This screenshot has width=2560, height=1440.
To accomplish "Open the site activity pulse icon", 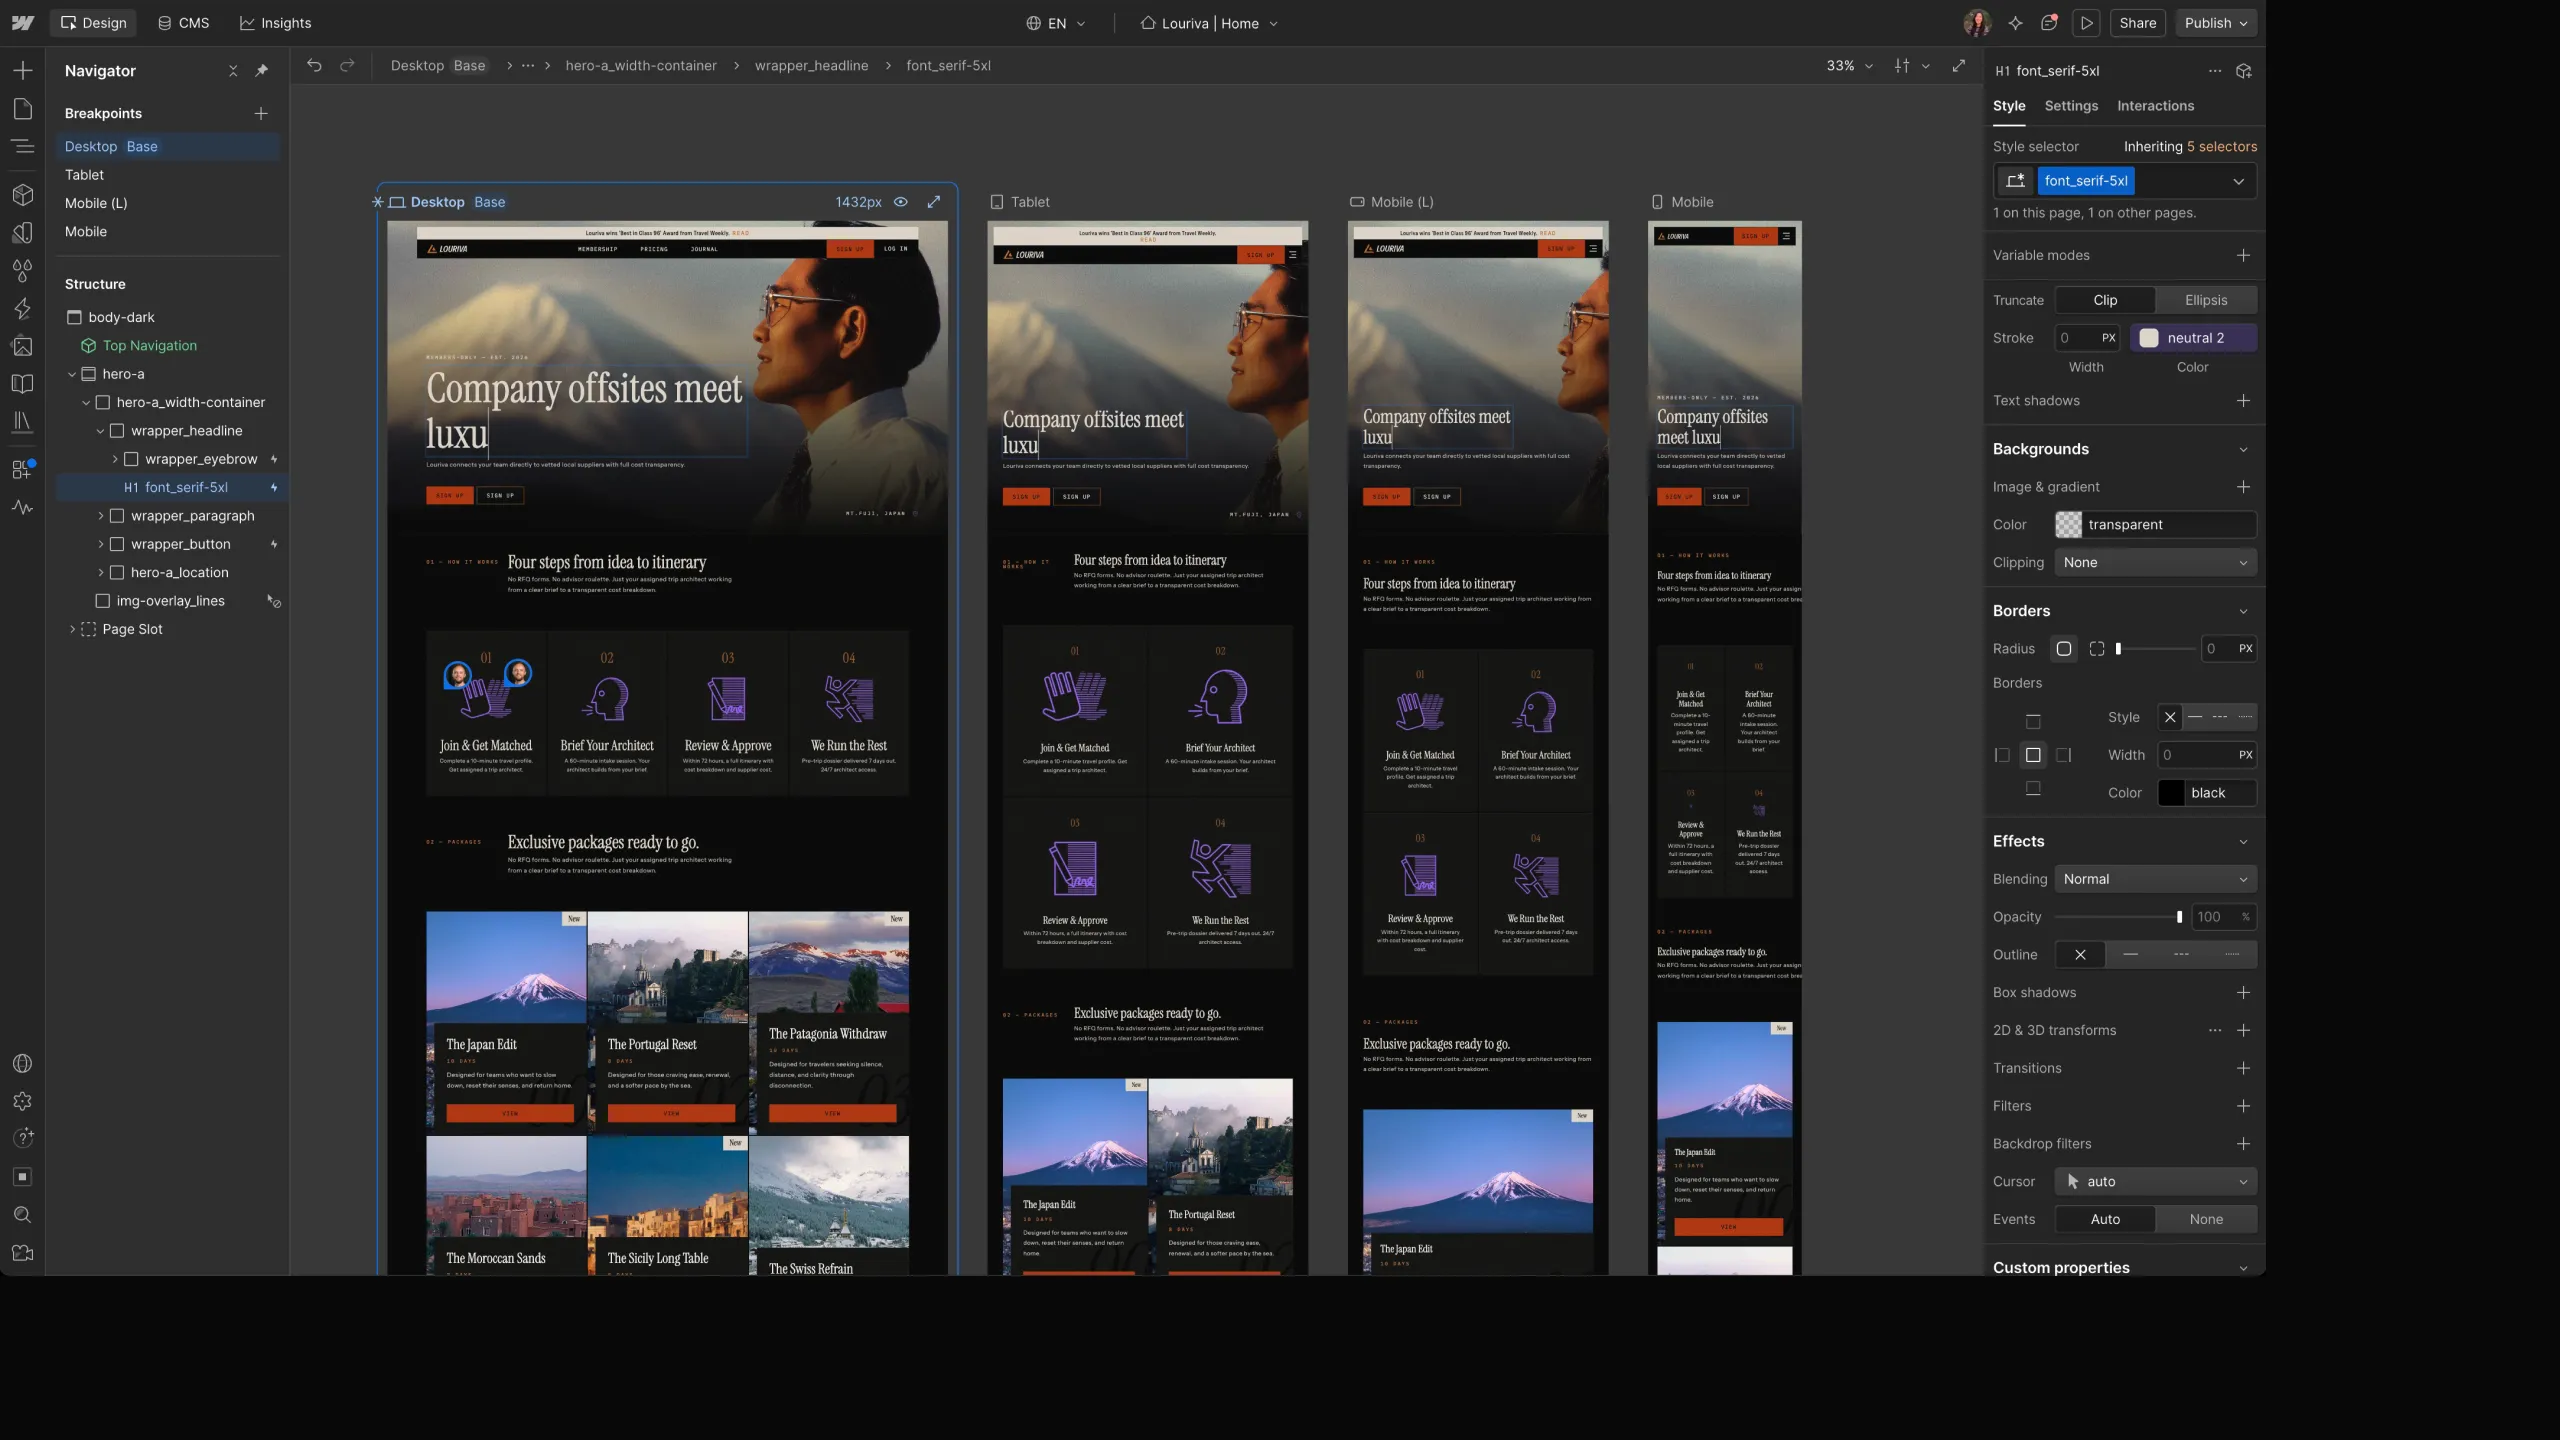I will click(x=22, y=508).
